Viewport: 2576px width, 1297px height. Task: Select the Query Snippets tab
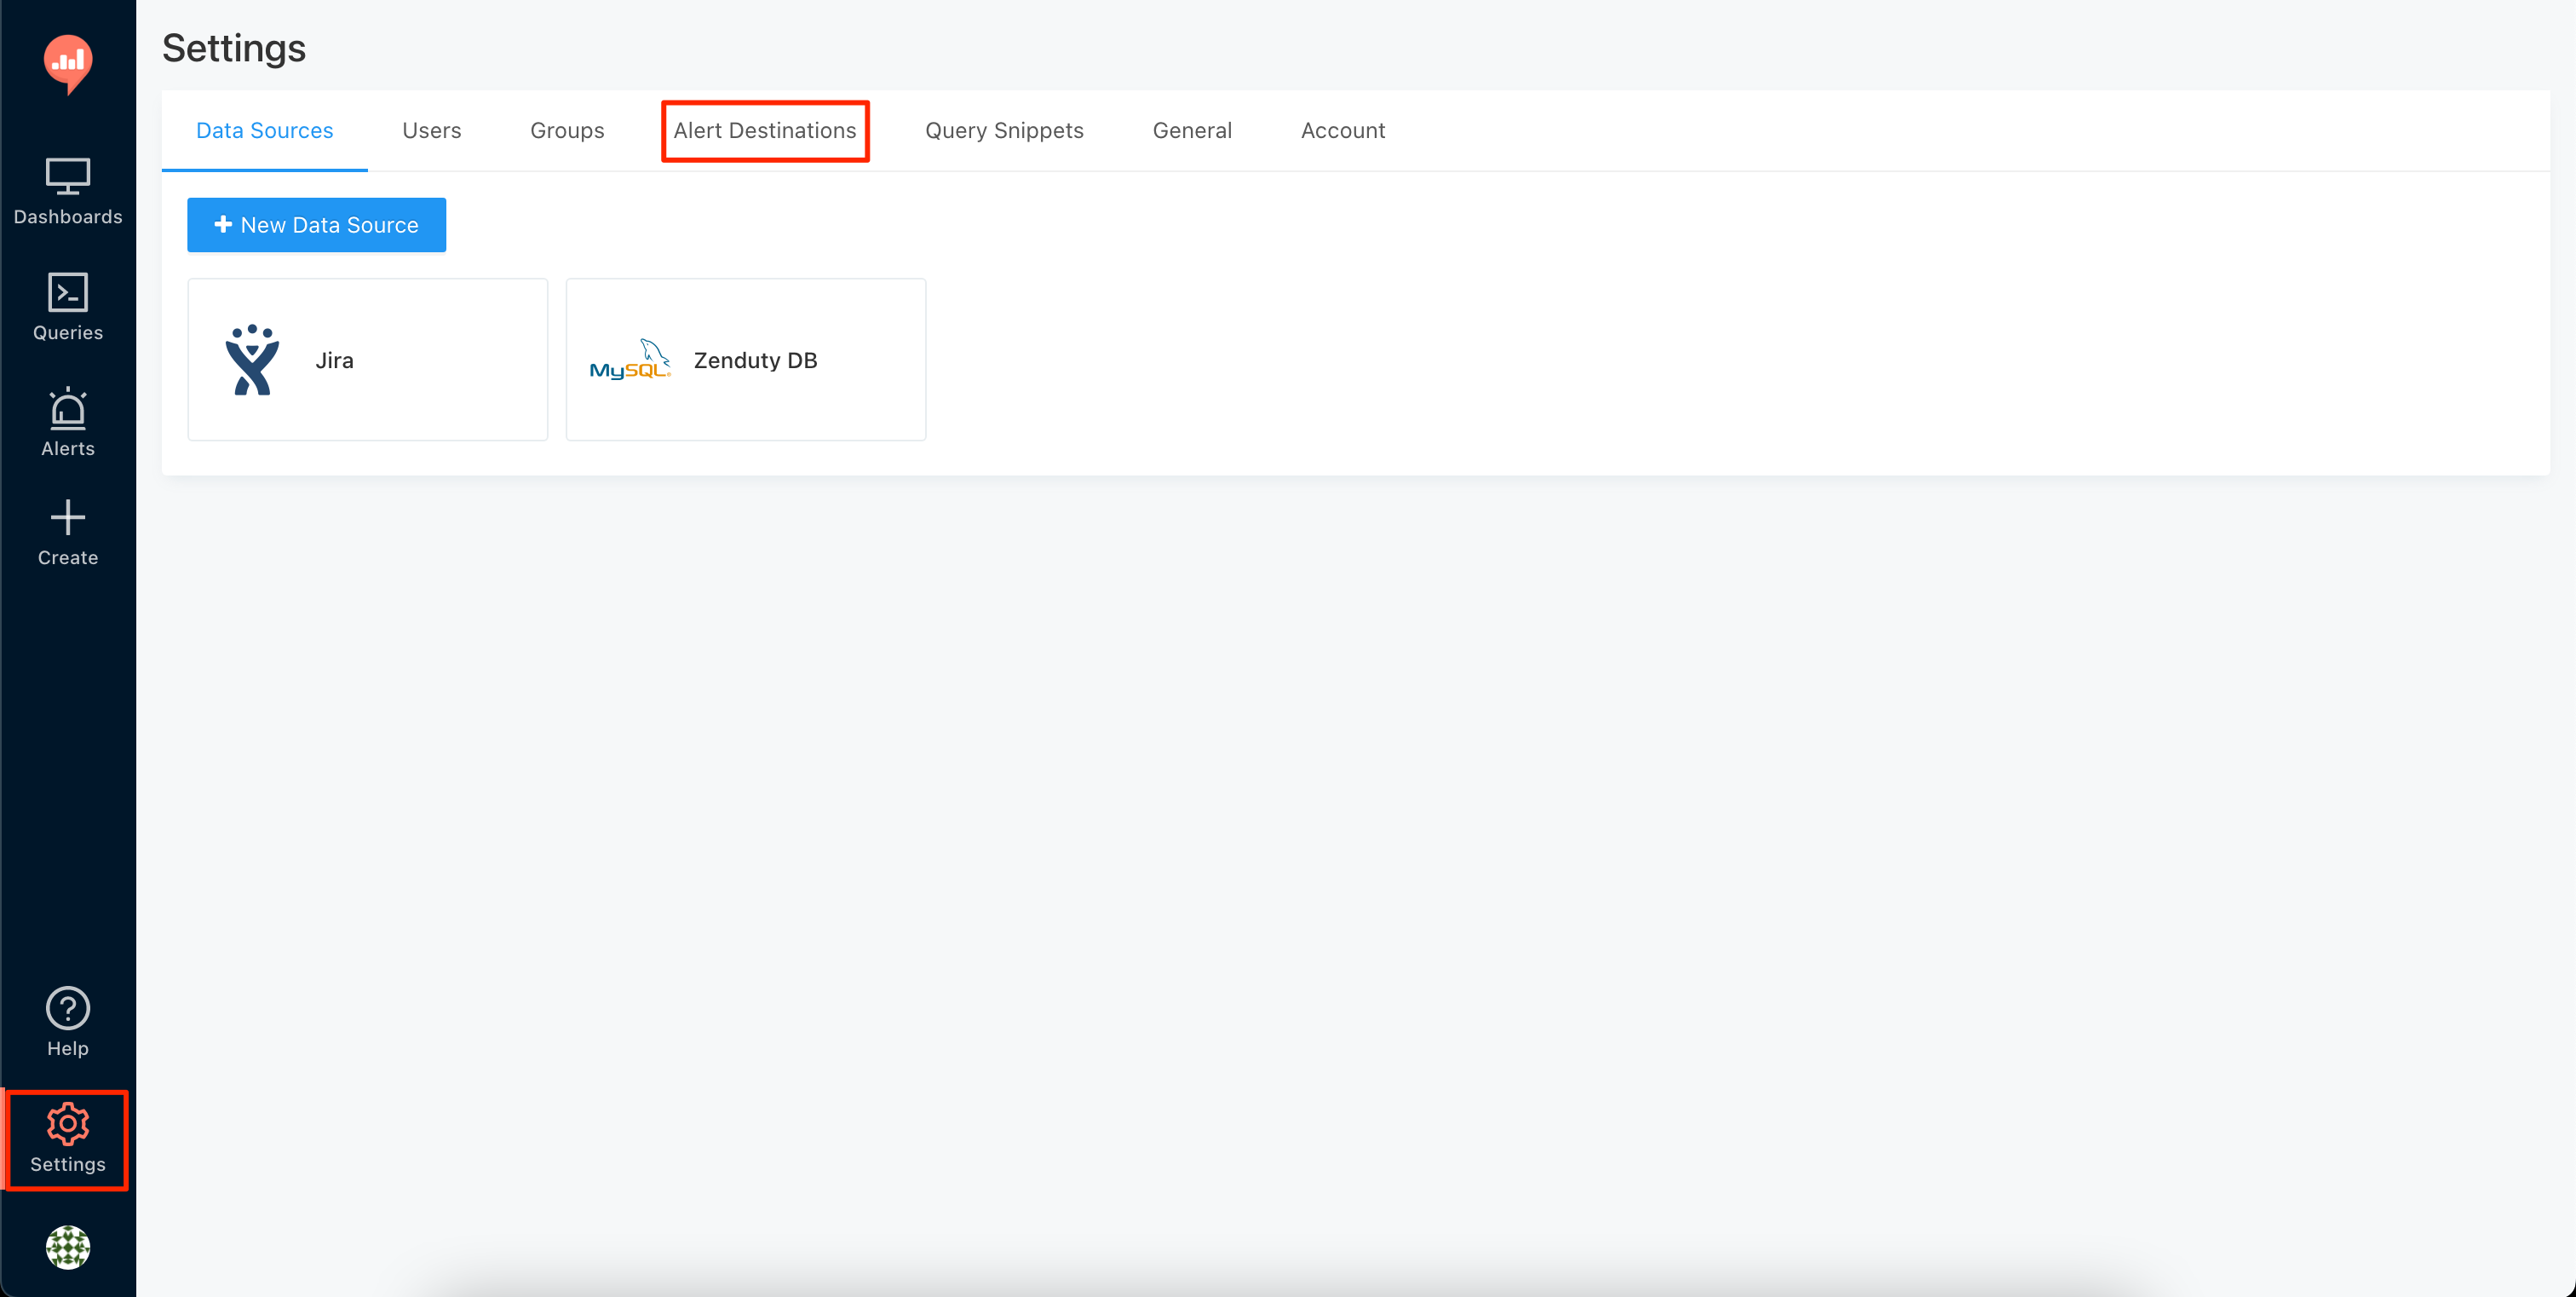click(x=1004, y=130)
